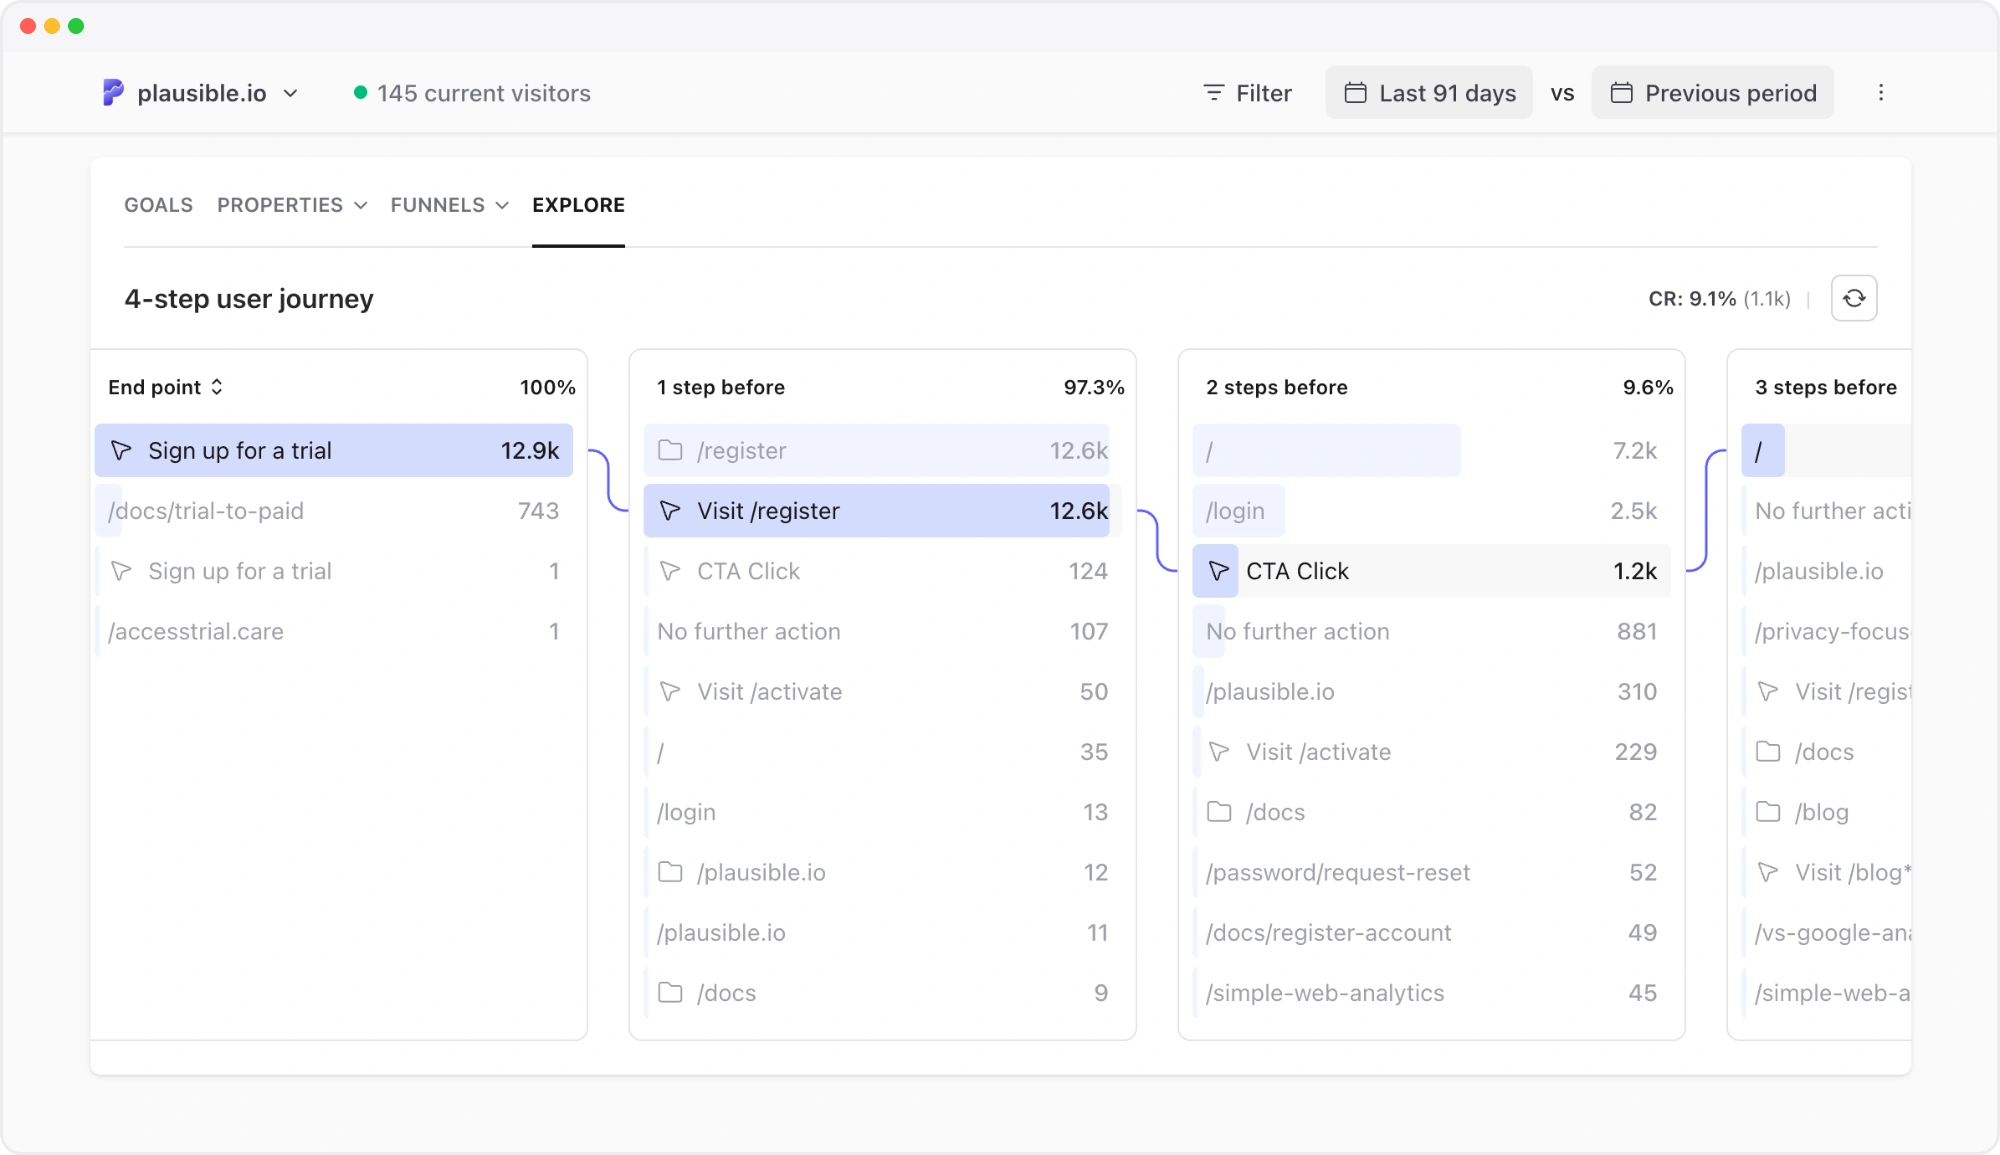Click folder icon beside /blog
Viewport: 2000px width, 1155px height.
[1768, 812]
